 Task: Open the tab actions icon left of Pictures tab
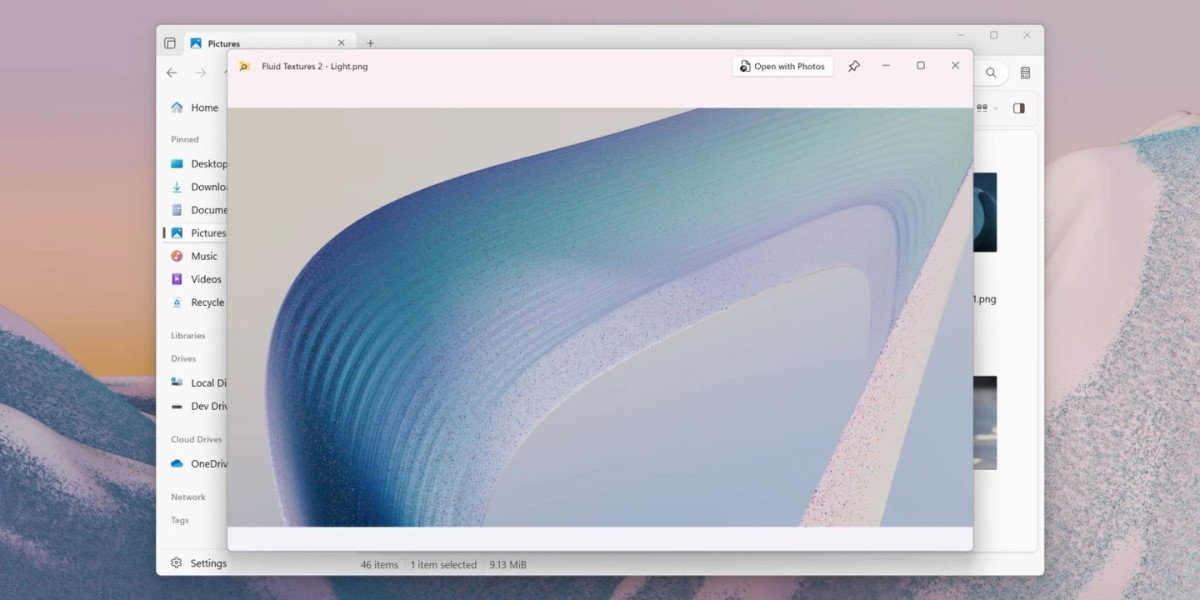pos(170,43)
